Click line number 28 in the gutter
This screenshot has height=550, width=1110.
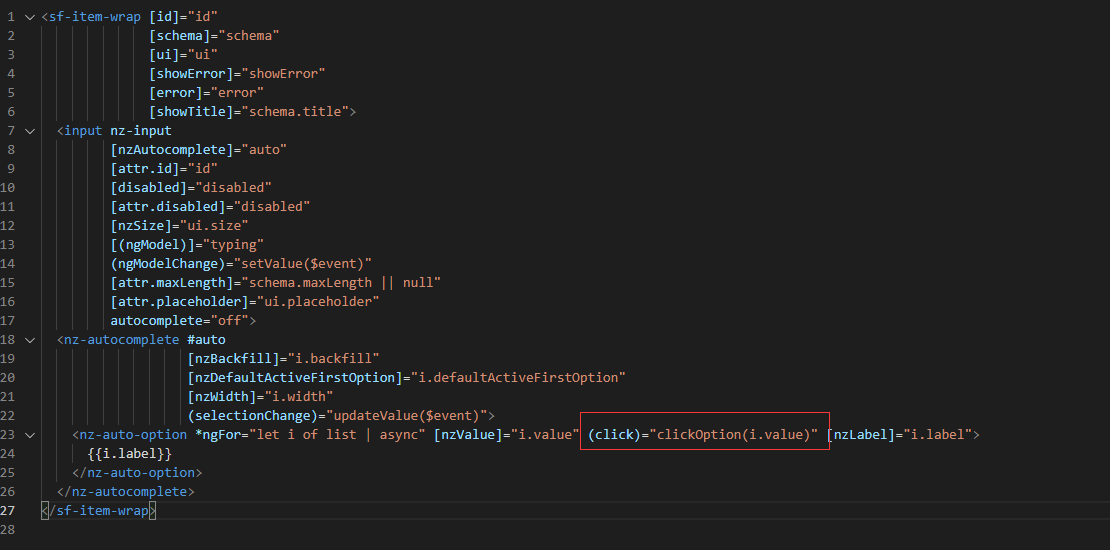coord(8,529)
